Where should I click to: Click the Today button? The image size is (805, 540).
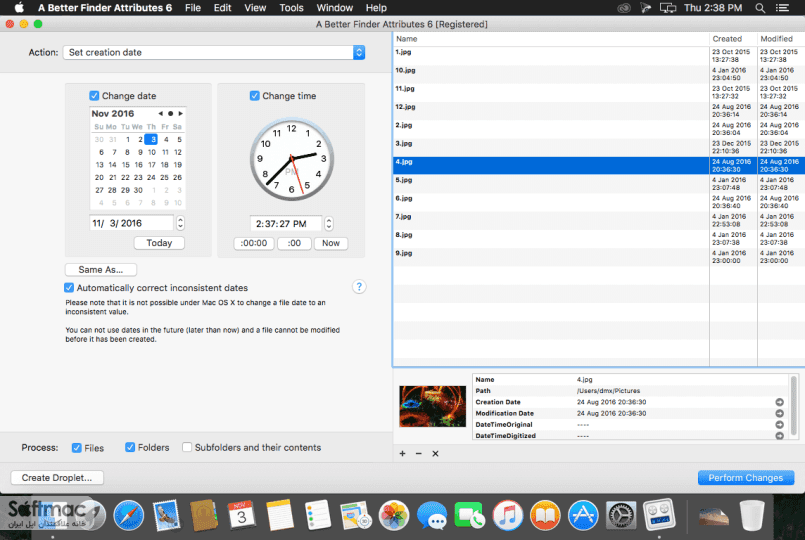coord(159,243)
